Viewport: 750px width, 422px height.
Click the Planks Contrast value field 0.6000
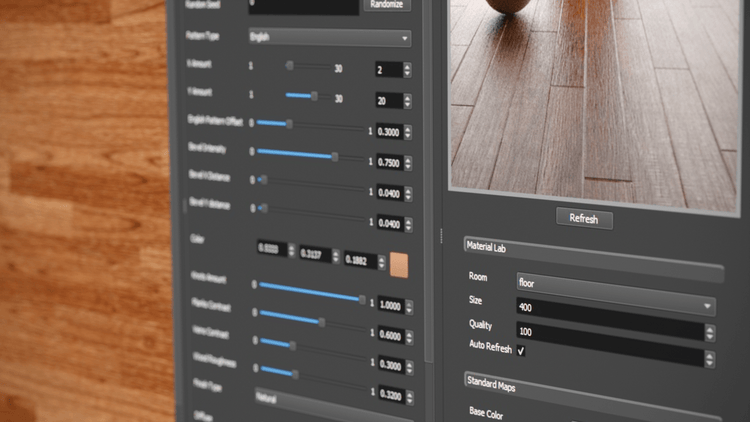coord(392,335)
